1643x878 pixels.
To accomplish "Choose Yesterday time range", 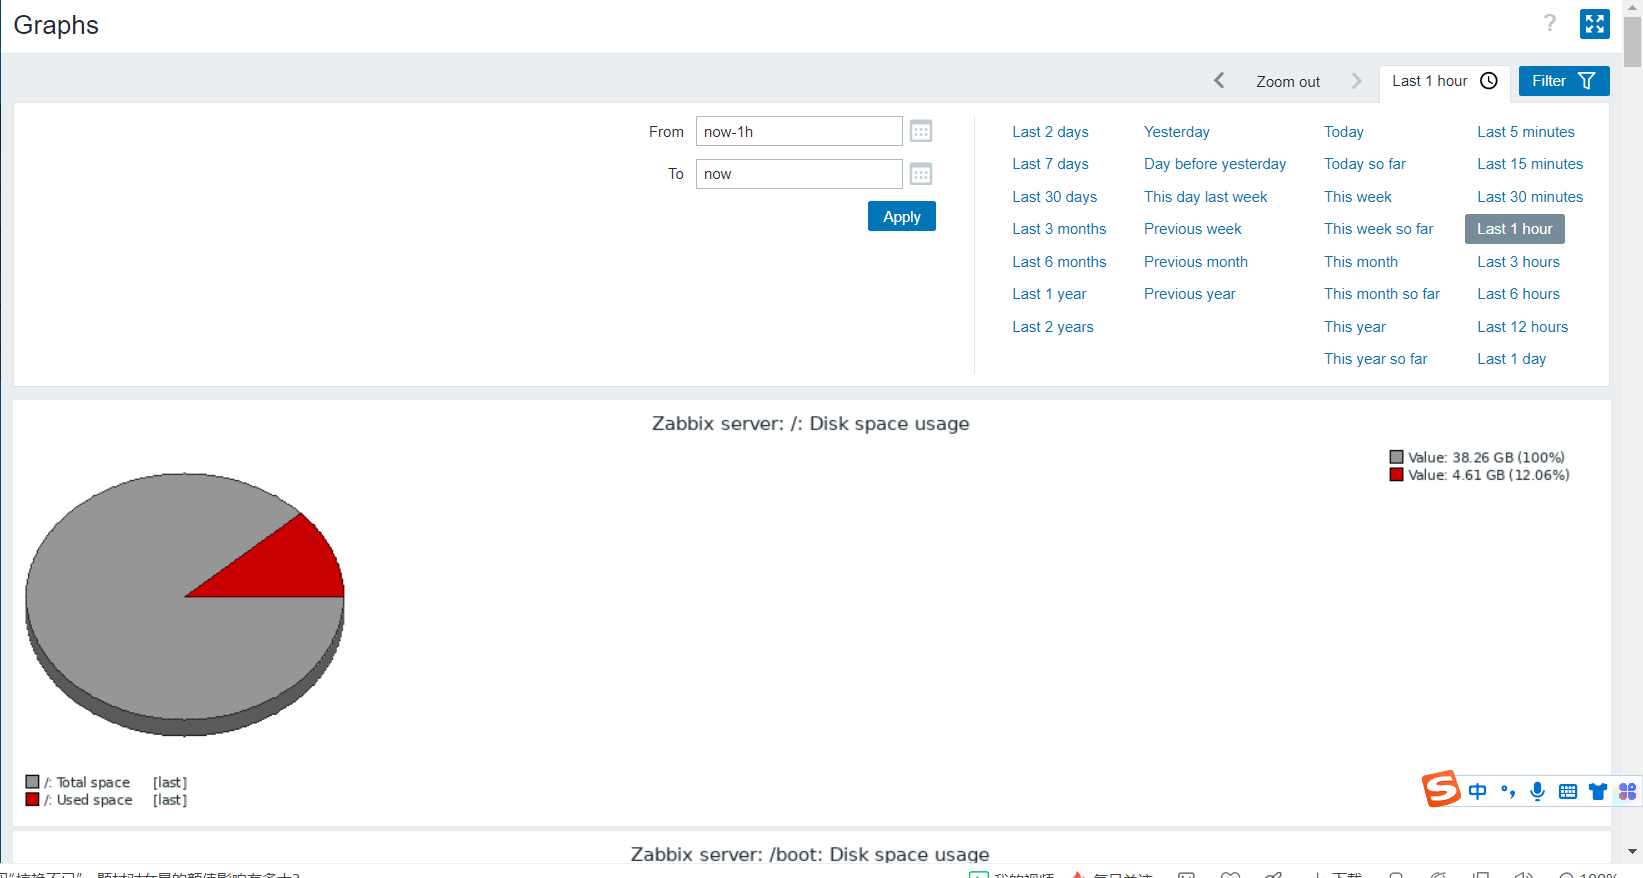I will pos(1177,132).
